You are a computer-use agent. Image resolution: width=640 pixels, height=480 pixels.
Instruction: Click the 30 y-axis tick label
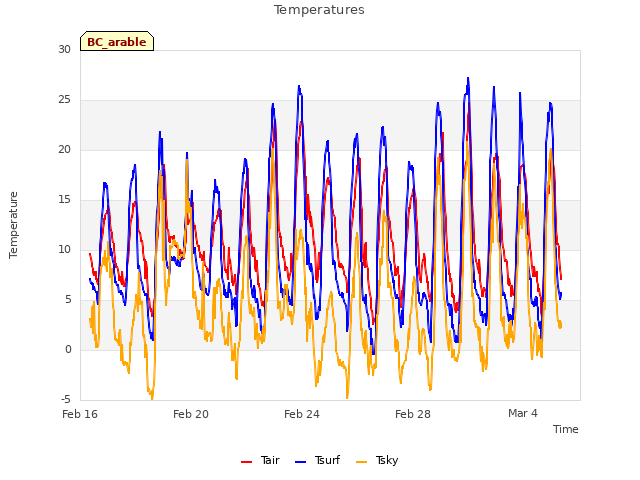pyautogui.click(x=64, y=49)
